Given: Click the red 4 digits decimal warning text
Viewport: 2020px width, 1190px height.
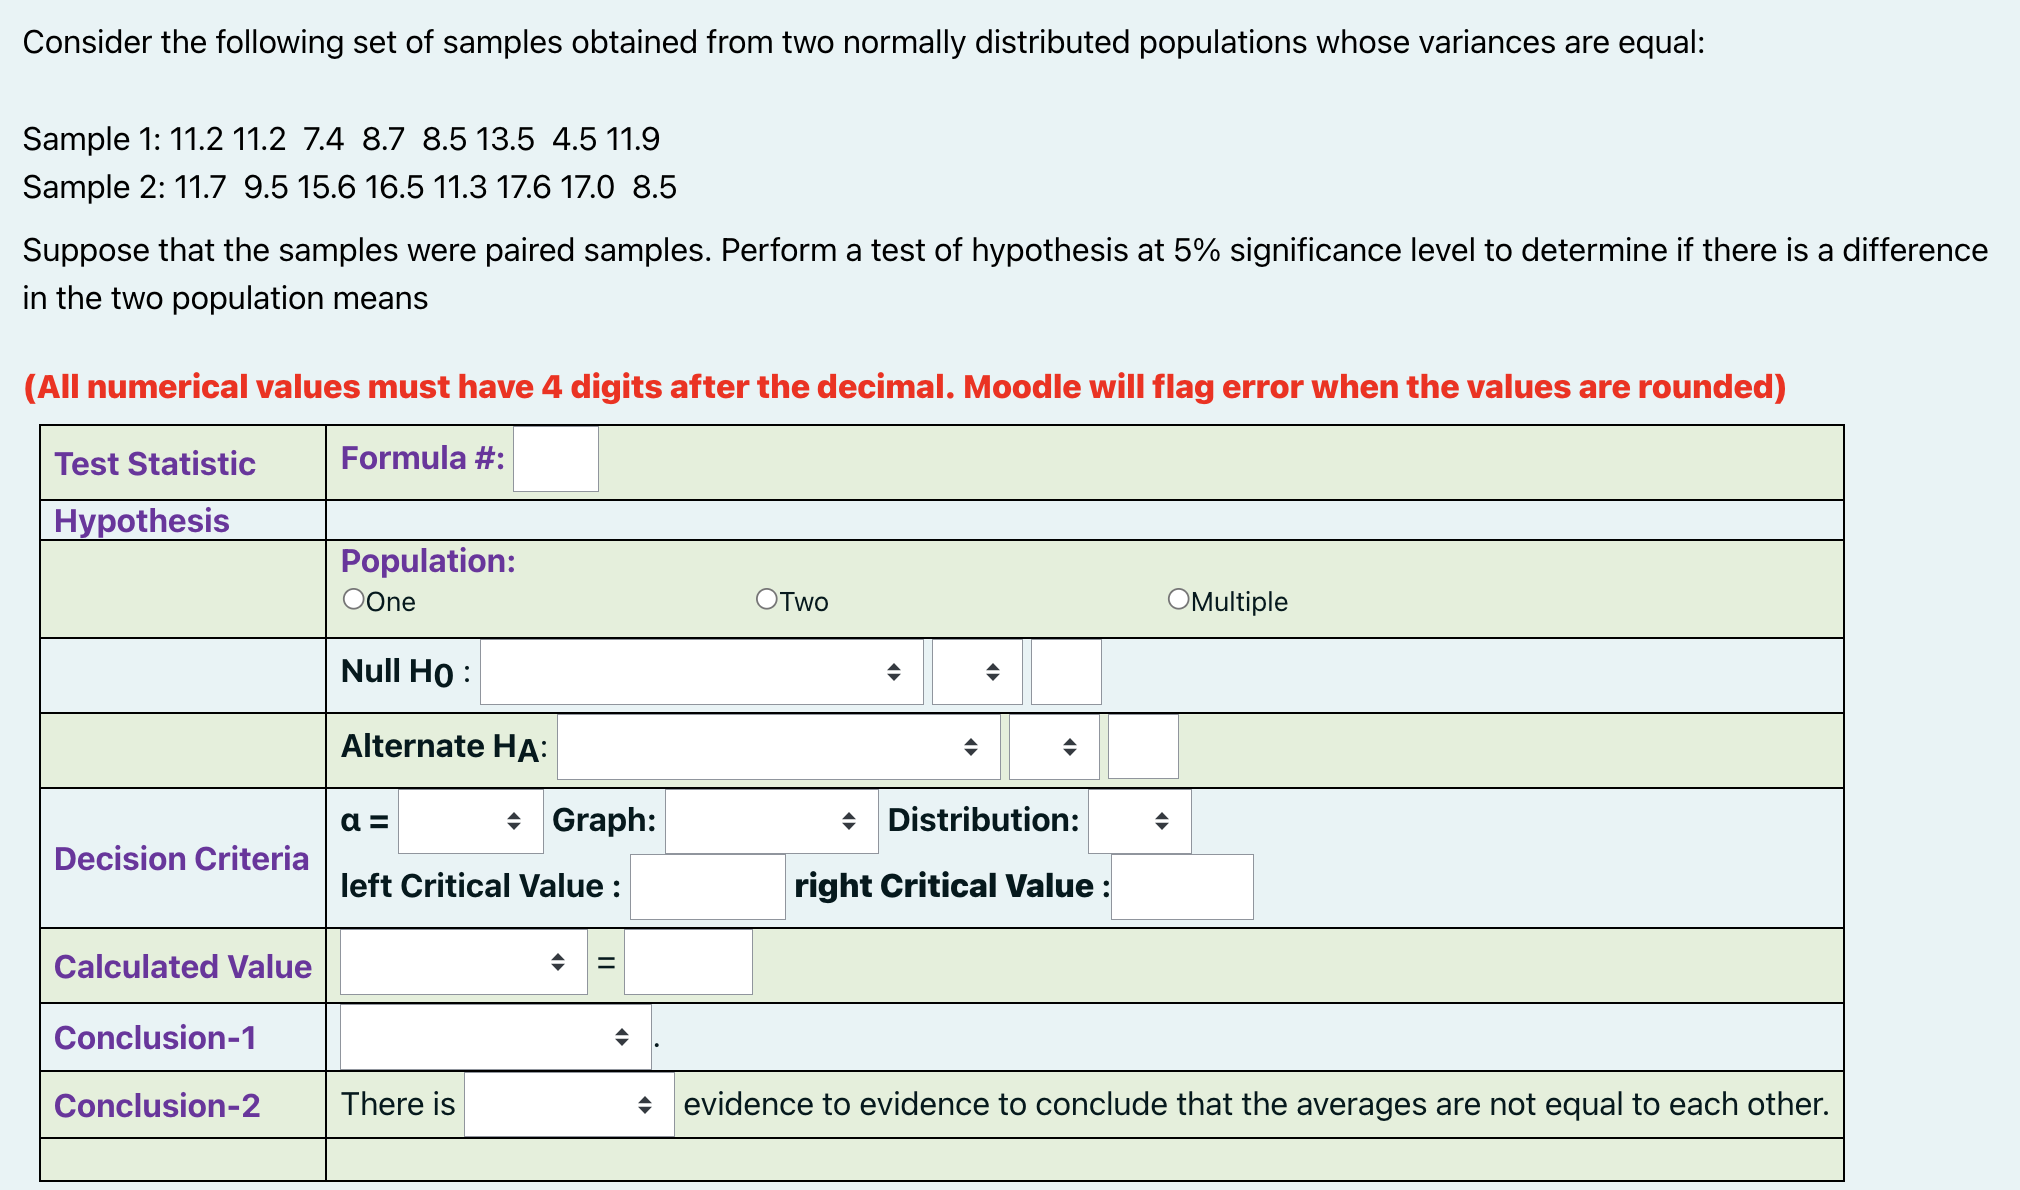Looking at the screenshot, I should tap(905, 387).
